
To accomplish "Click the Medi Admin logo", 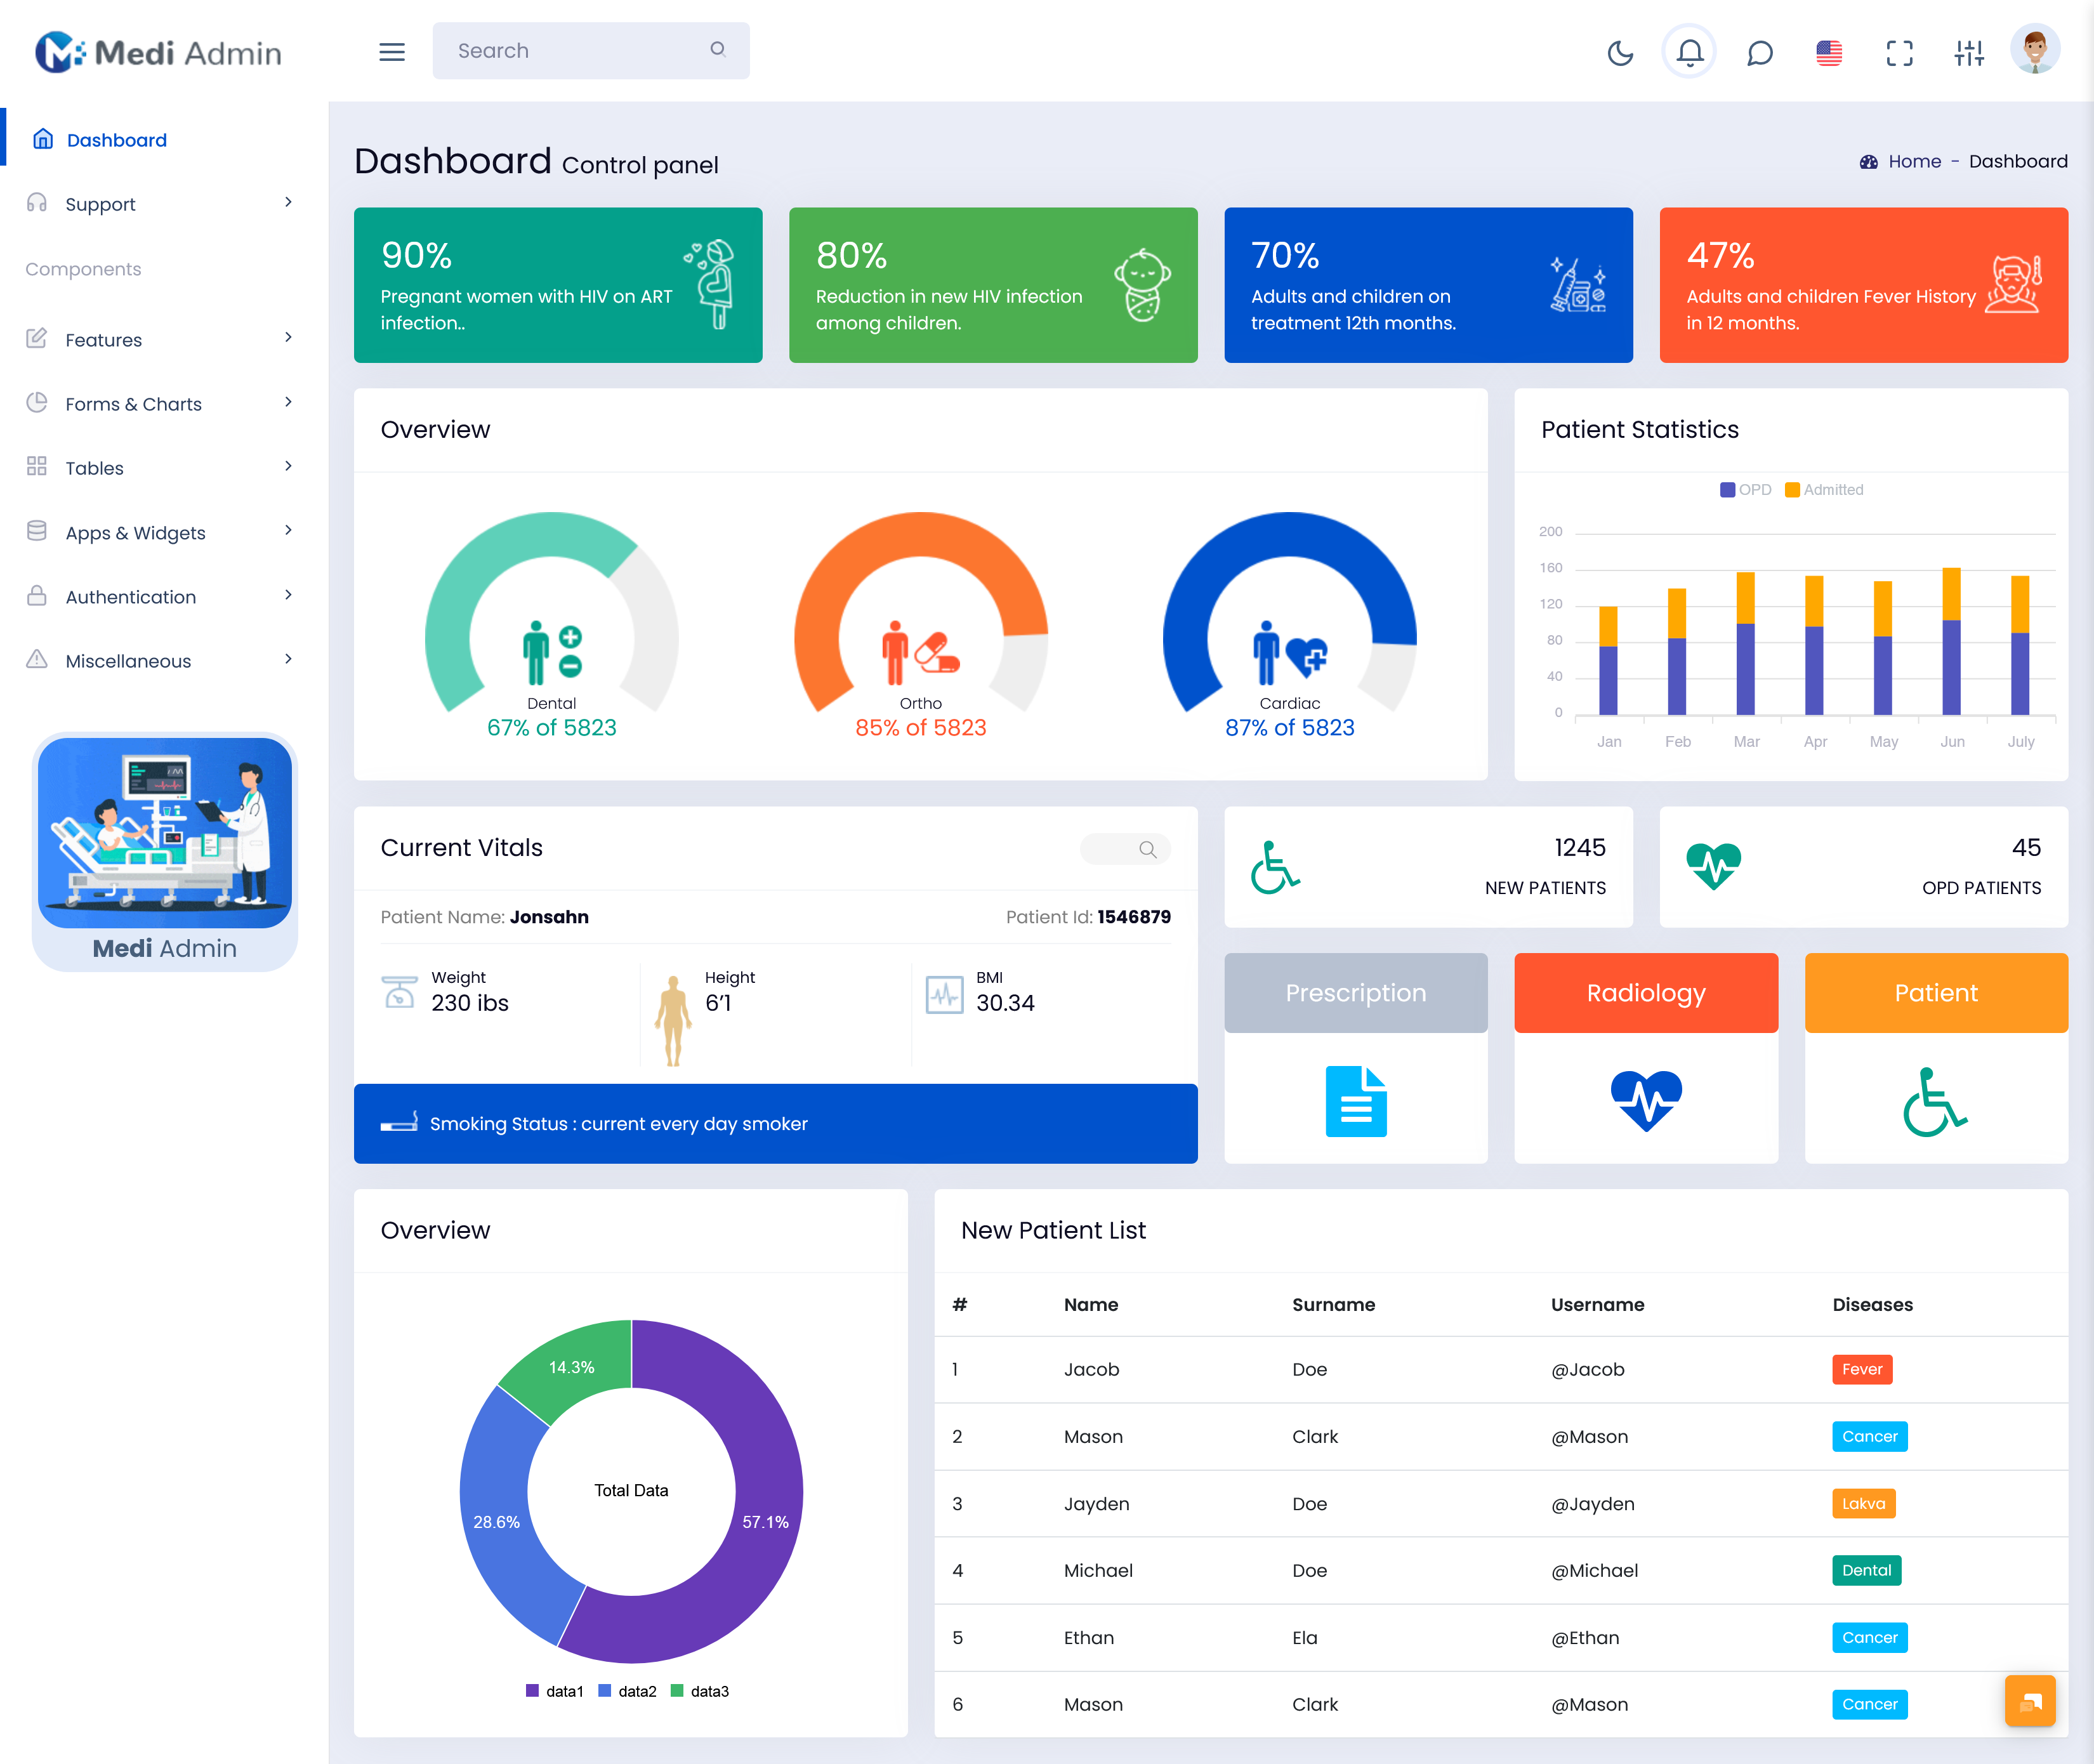I will (x=158, y=52).
